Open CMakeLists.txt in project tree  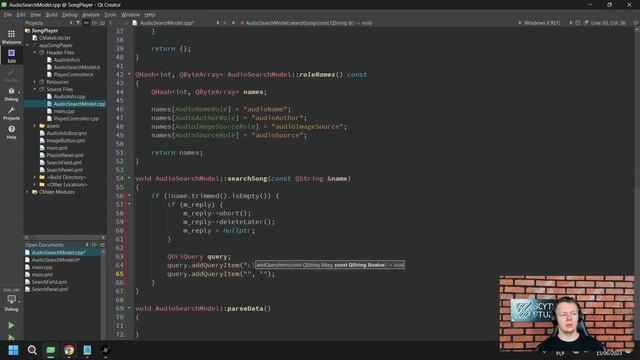tap(55, 38)
